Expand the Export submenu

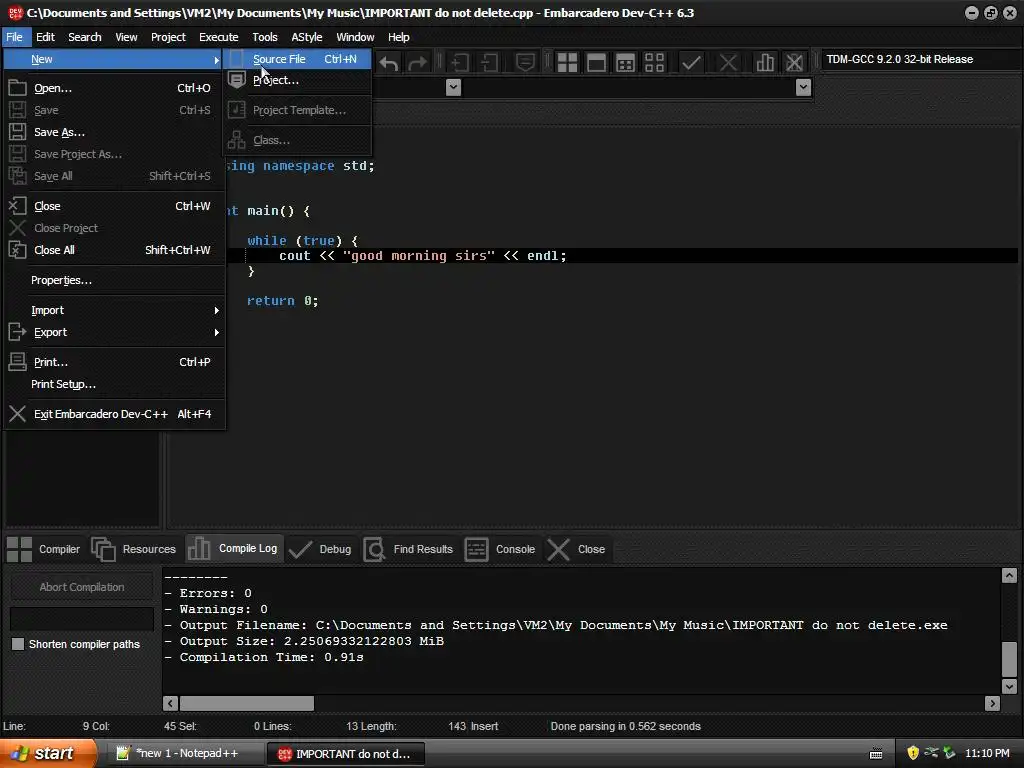(216, 332)
